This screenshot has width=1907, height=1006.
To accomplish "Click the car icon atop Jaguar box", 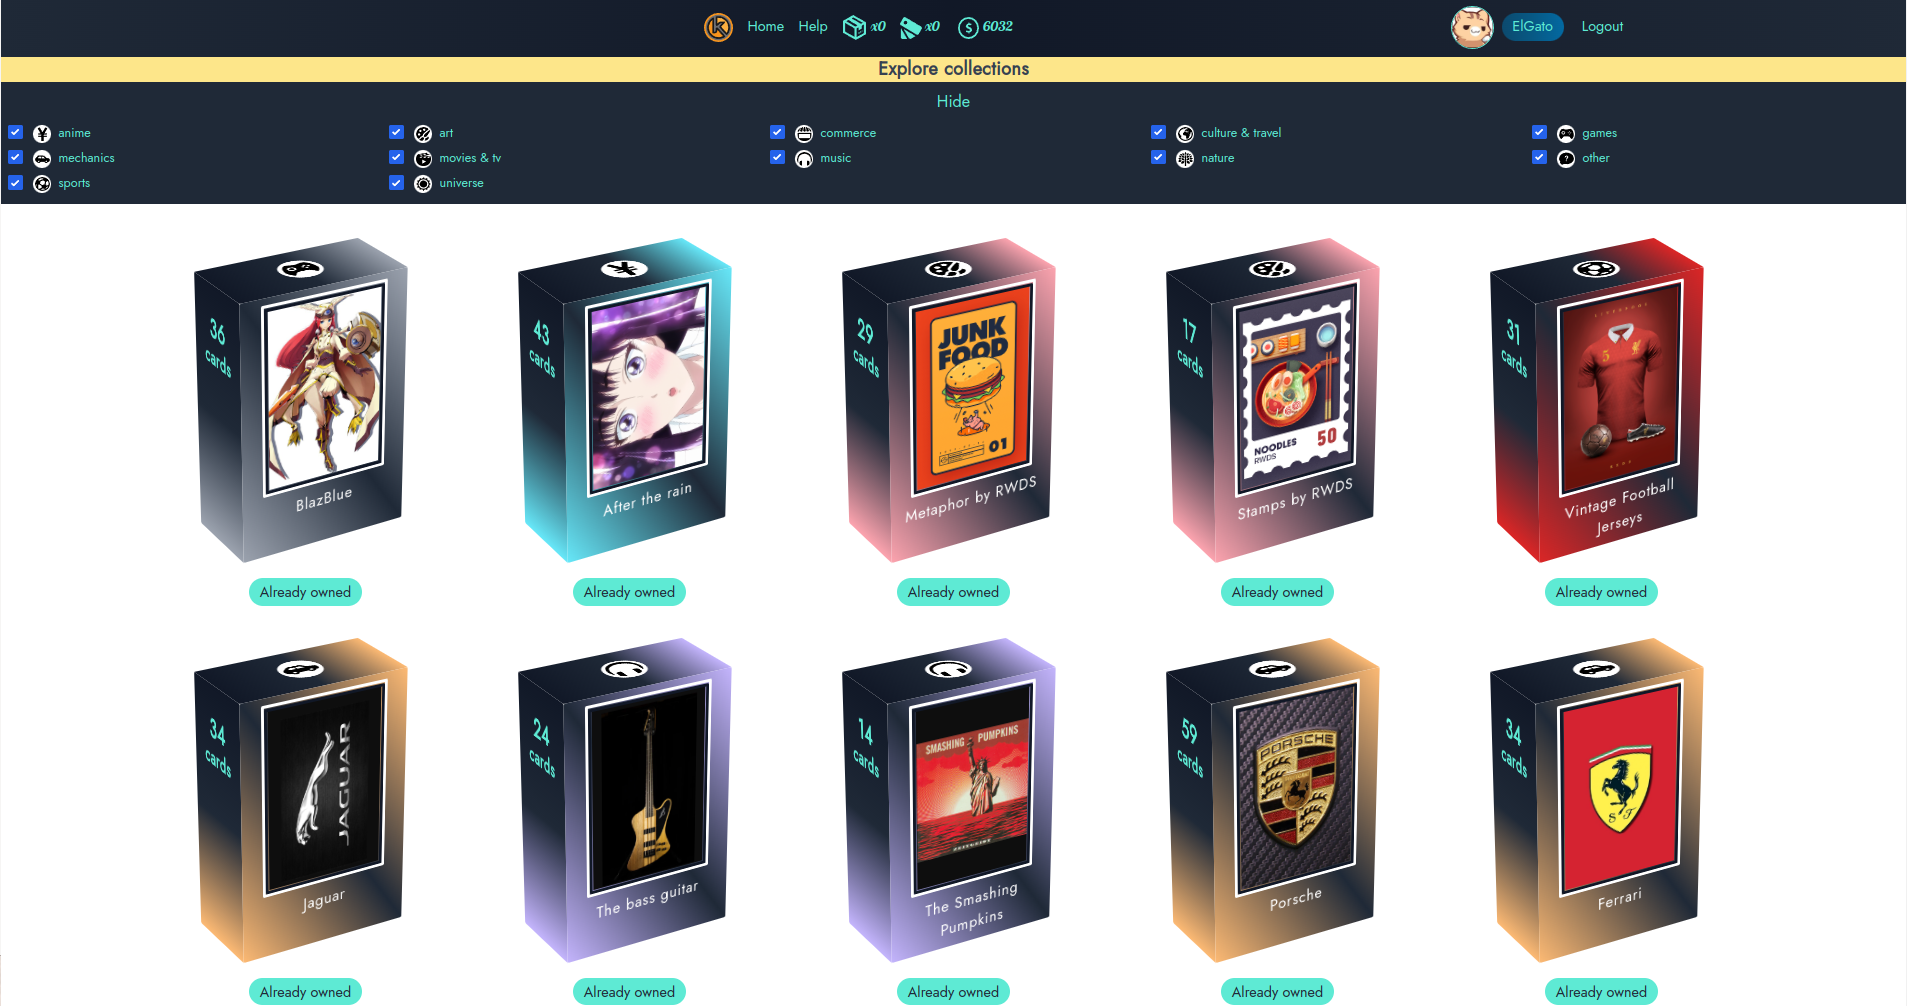I will tap(300, 669).
